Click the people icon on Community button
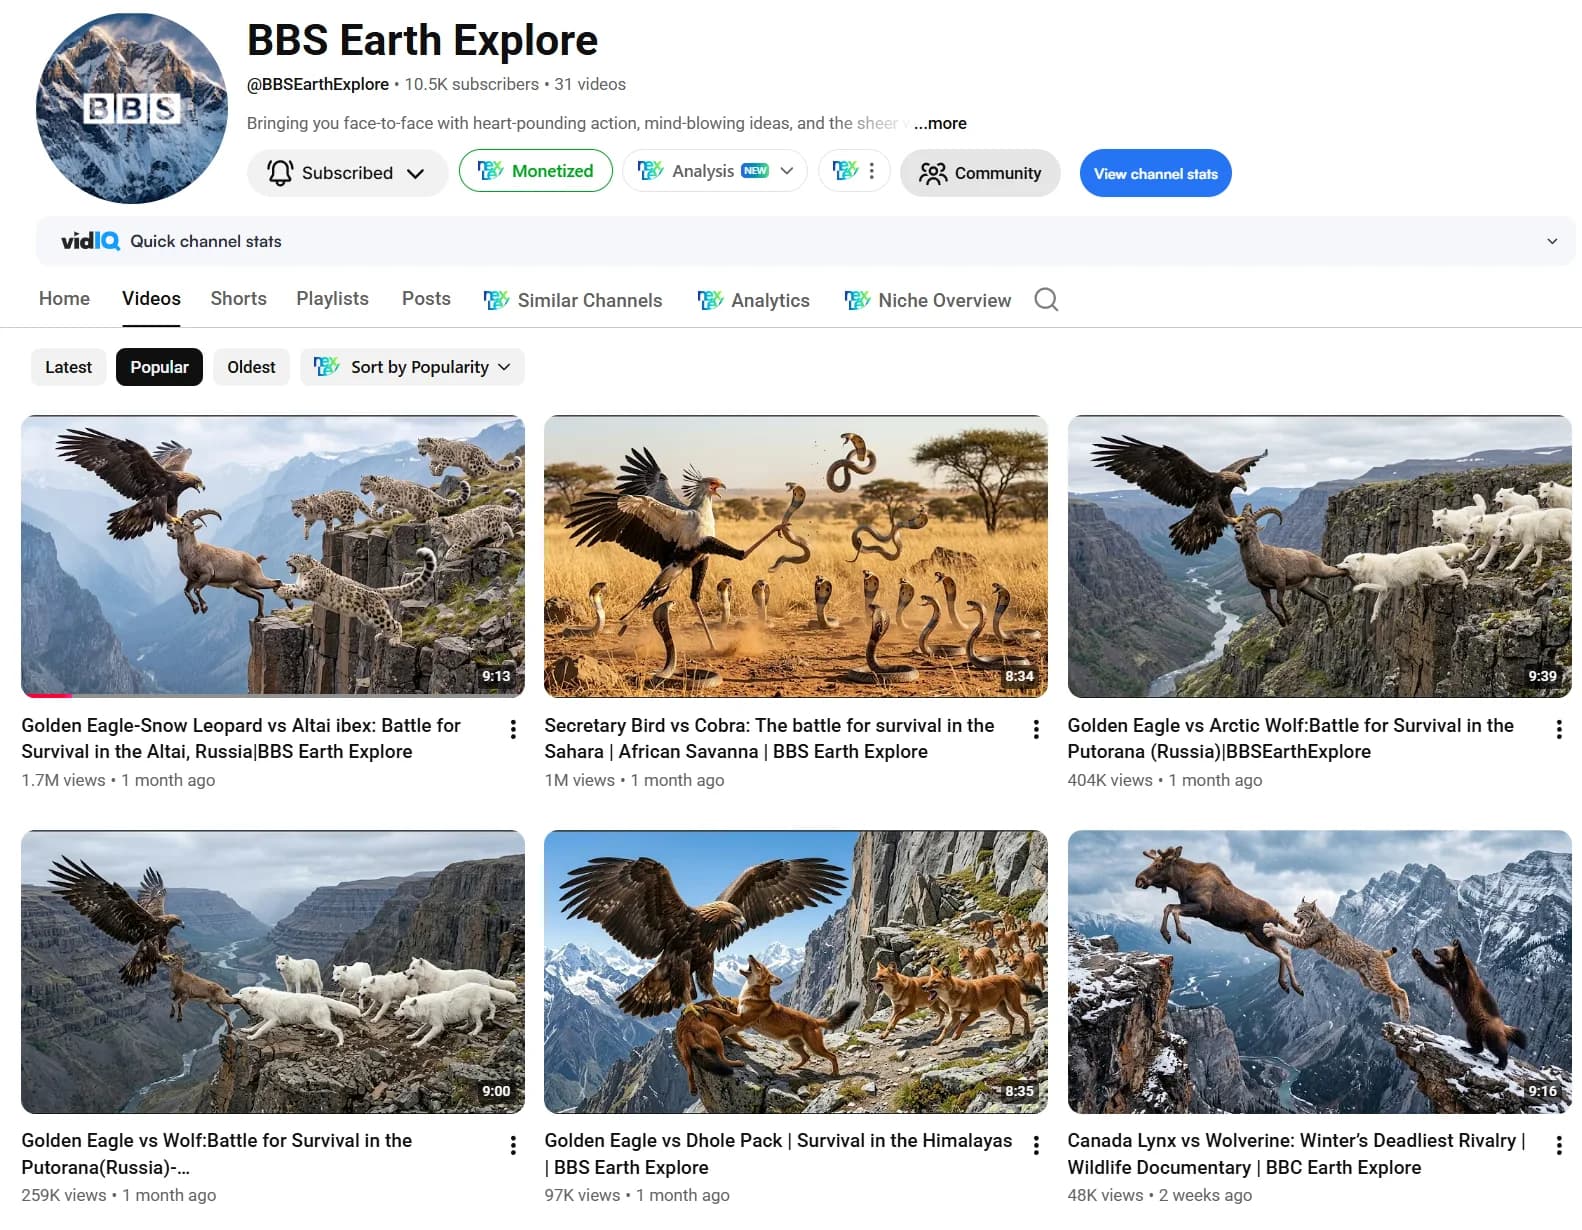Viewport: 1582px width, 1230px height. coord(933,173)
